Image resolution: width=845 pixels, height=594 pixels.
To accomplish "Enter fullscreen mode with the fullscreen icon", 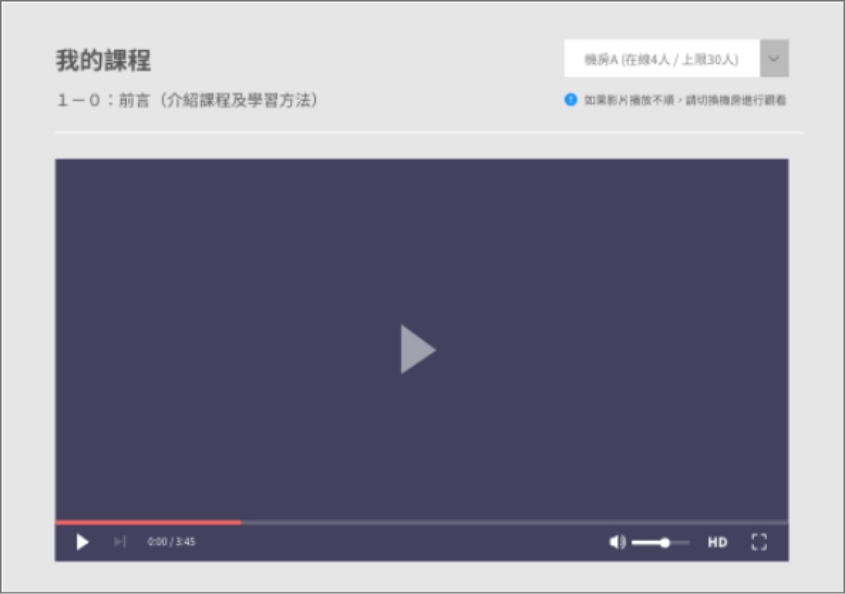I will [758, 542].
